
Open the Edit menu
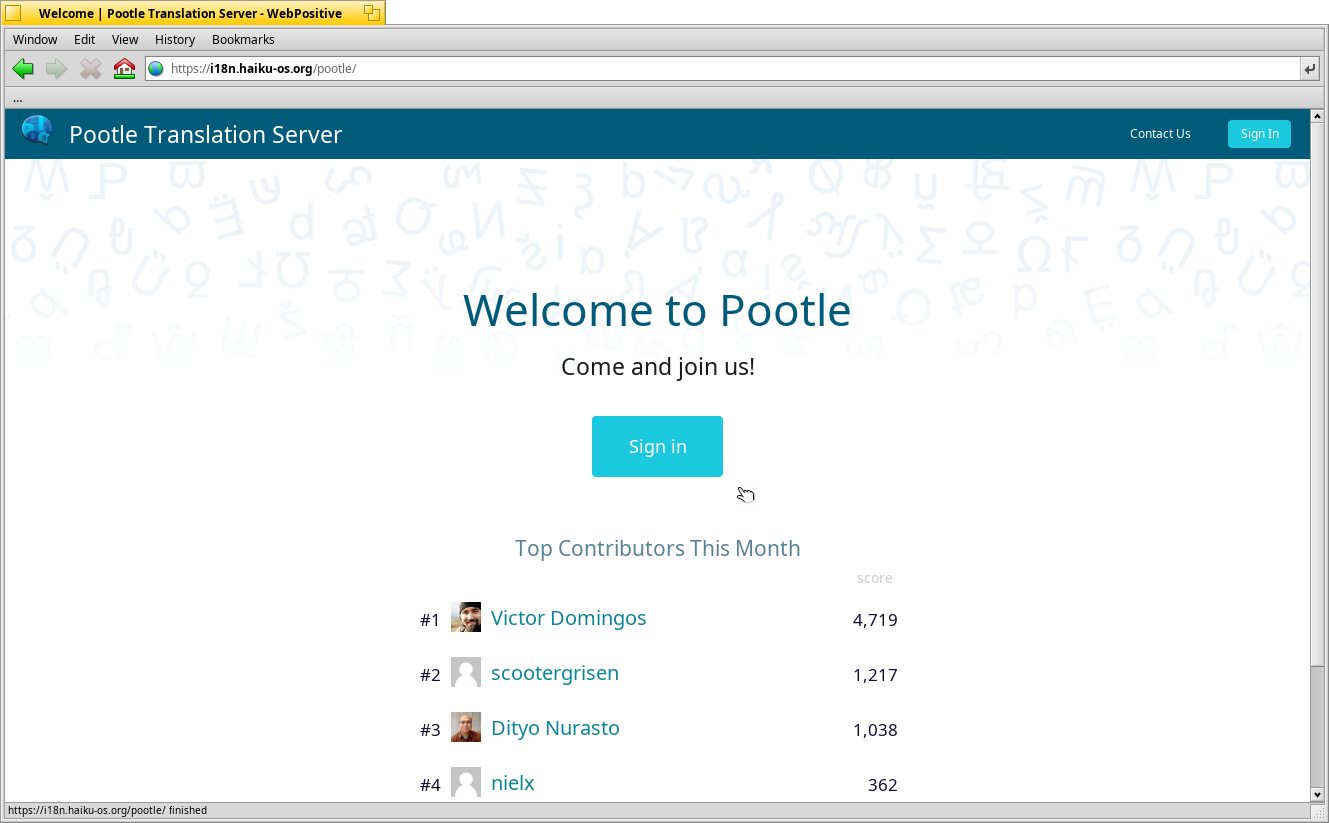point(84,39)
